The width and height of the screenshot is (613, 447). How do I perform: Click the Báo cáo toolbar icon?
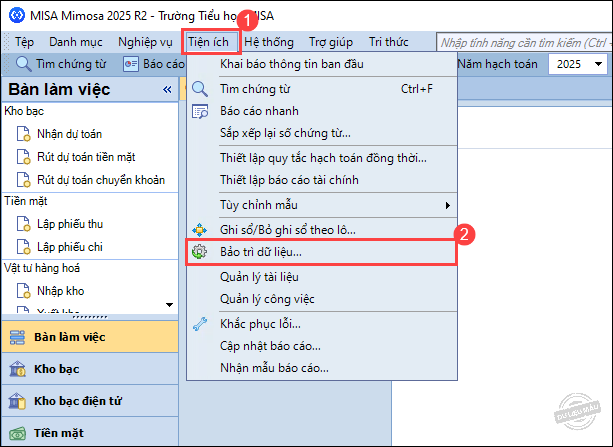131,64
